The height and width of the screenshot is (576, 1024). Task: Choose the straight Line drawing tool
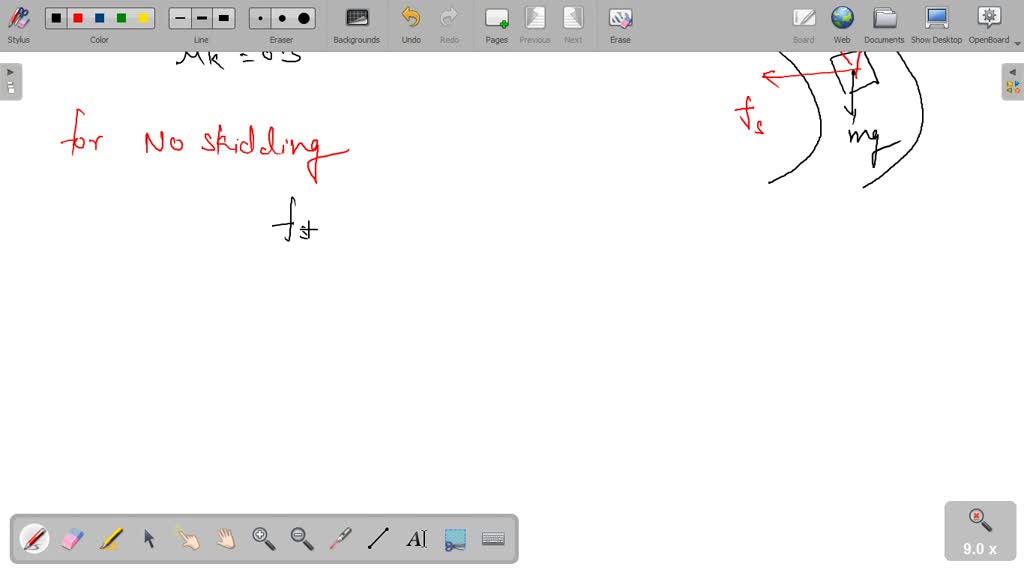tap(378, 539)
